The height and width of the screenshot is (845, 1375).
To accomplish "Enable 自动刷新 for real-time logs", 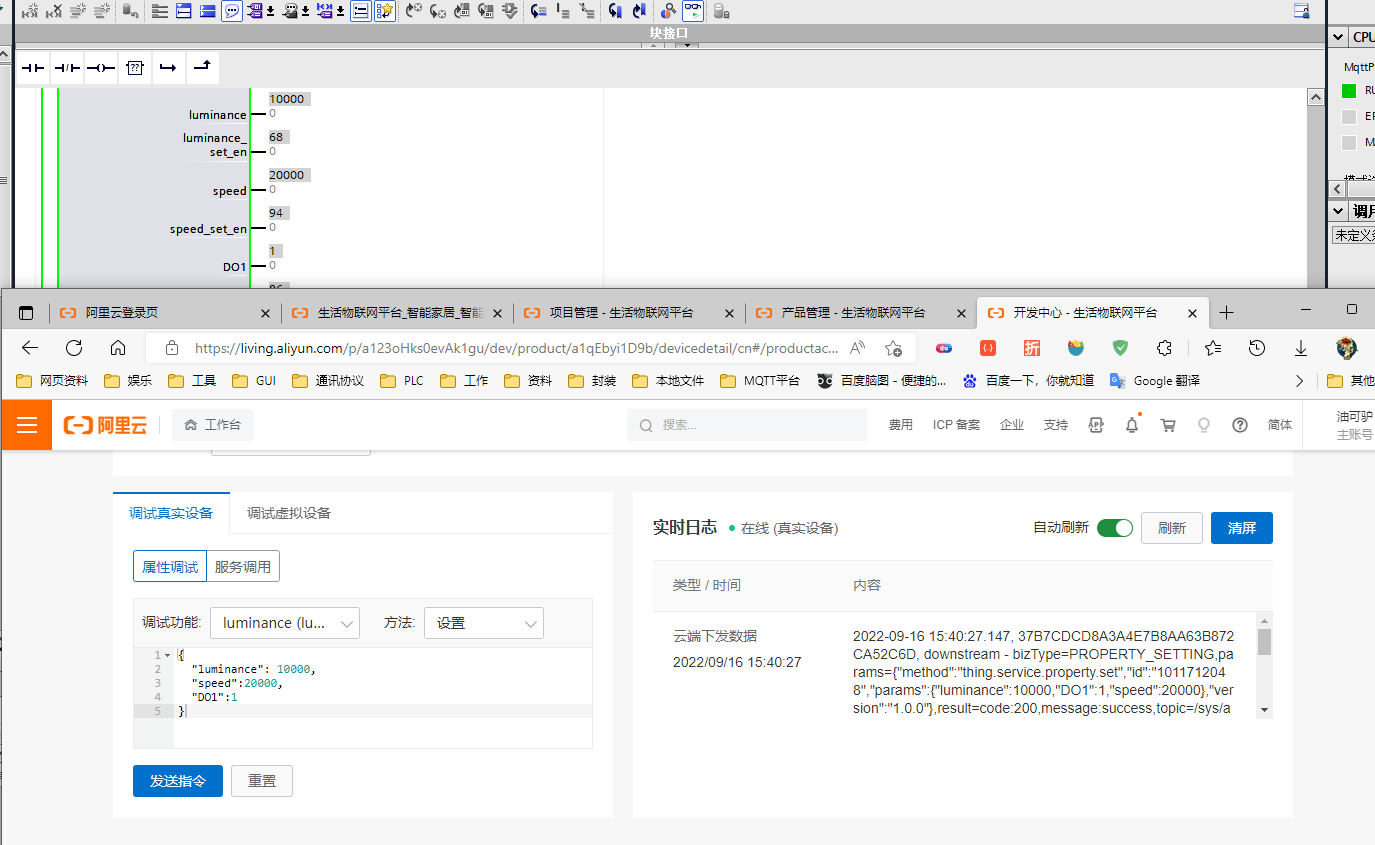I will pos(1114,527).
